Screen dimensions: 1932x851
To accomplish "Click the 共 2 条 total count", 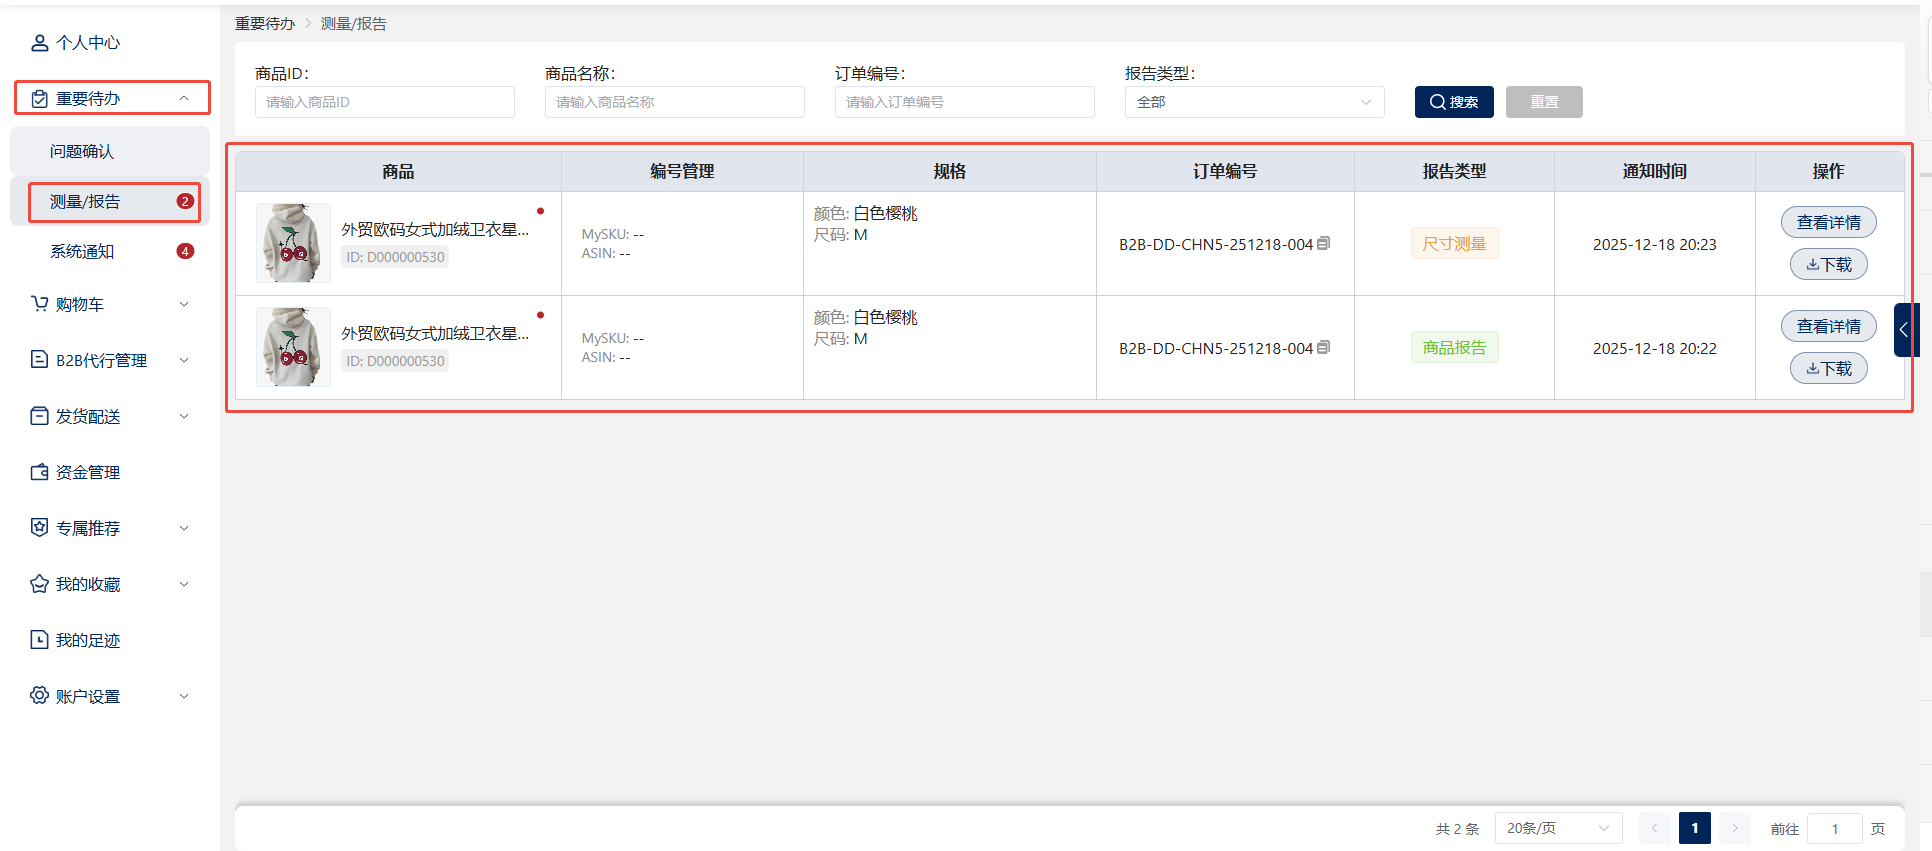I will [x=1457, y=829].
